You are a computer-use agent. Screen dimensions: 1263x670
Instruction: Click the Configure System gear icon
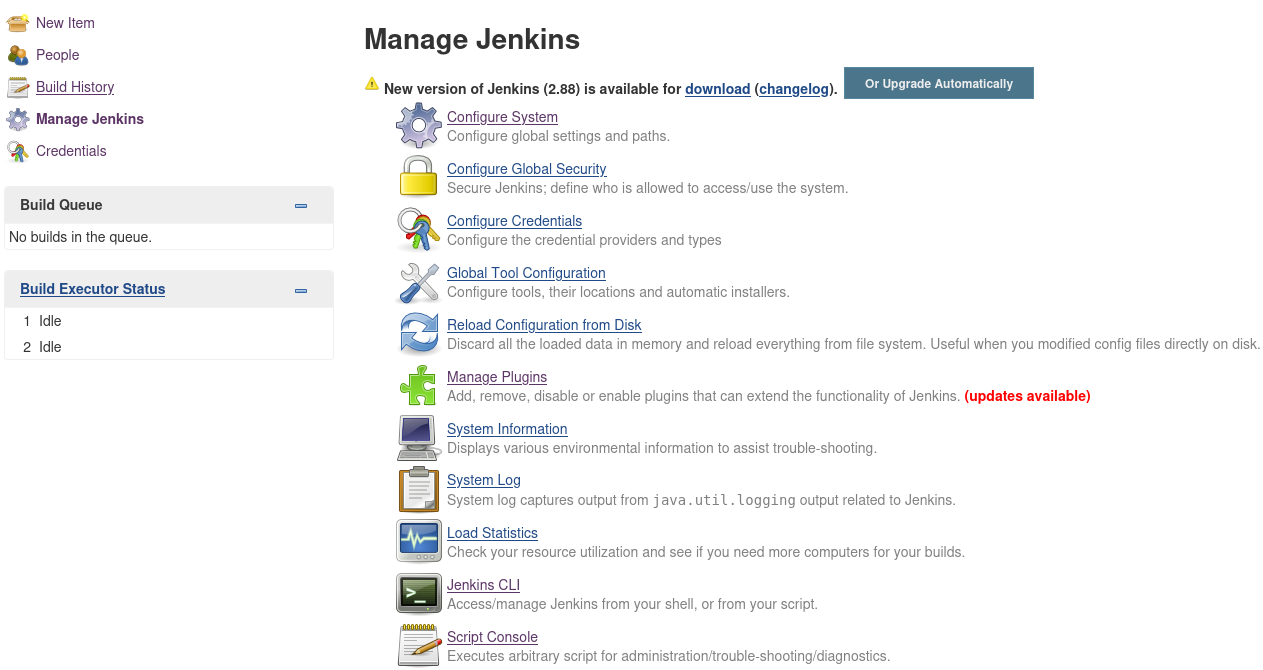click(x=418, y=126)
